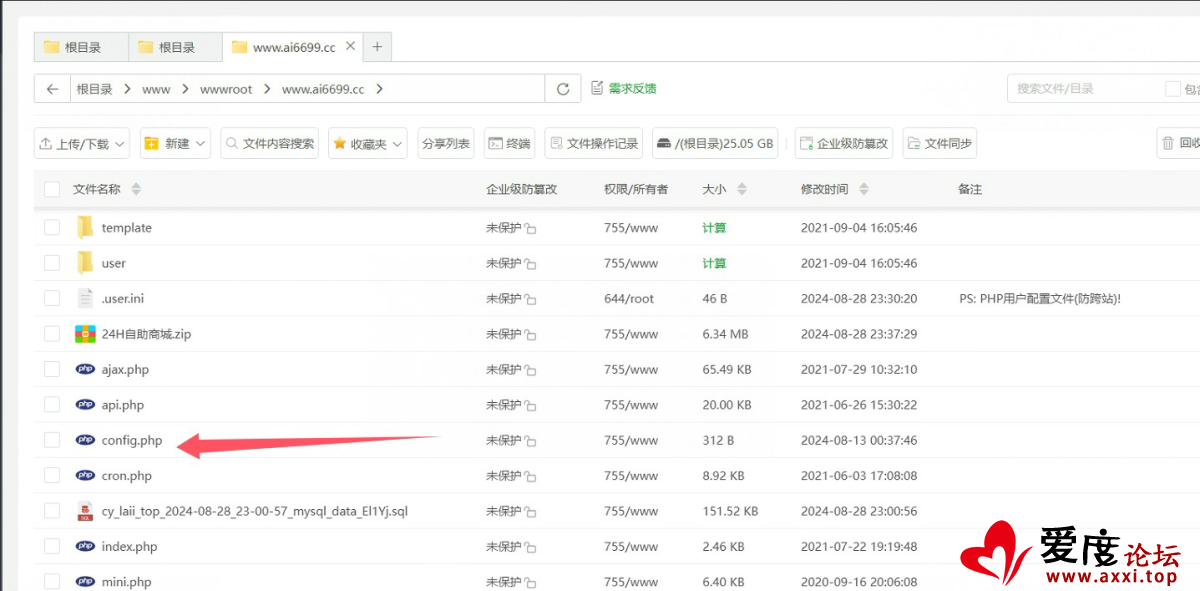Check the box for the user folder

[x=52, y=263]
